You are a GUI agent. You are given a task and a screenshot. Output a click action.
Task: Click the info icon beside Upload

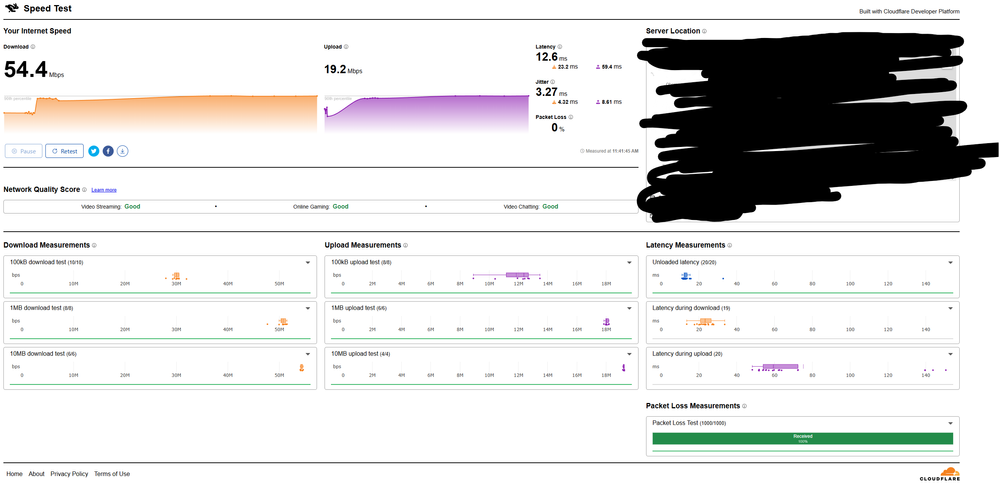pos(349,46)
